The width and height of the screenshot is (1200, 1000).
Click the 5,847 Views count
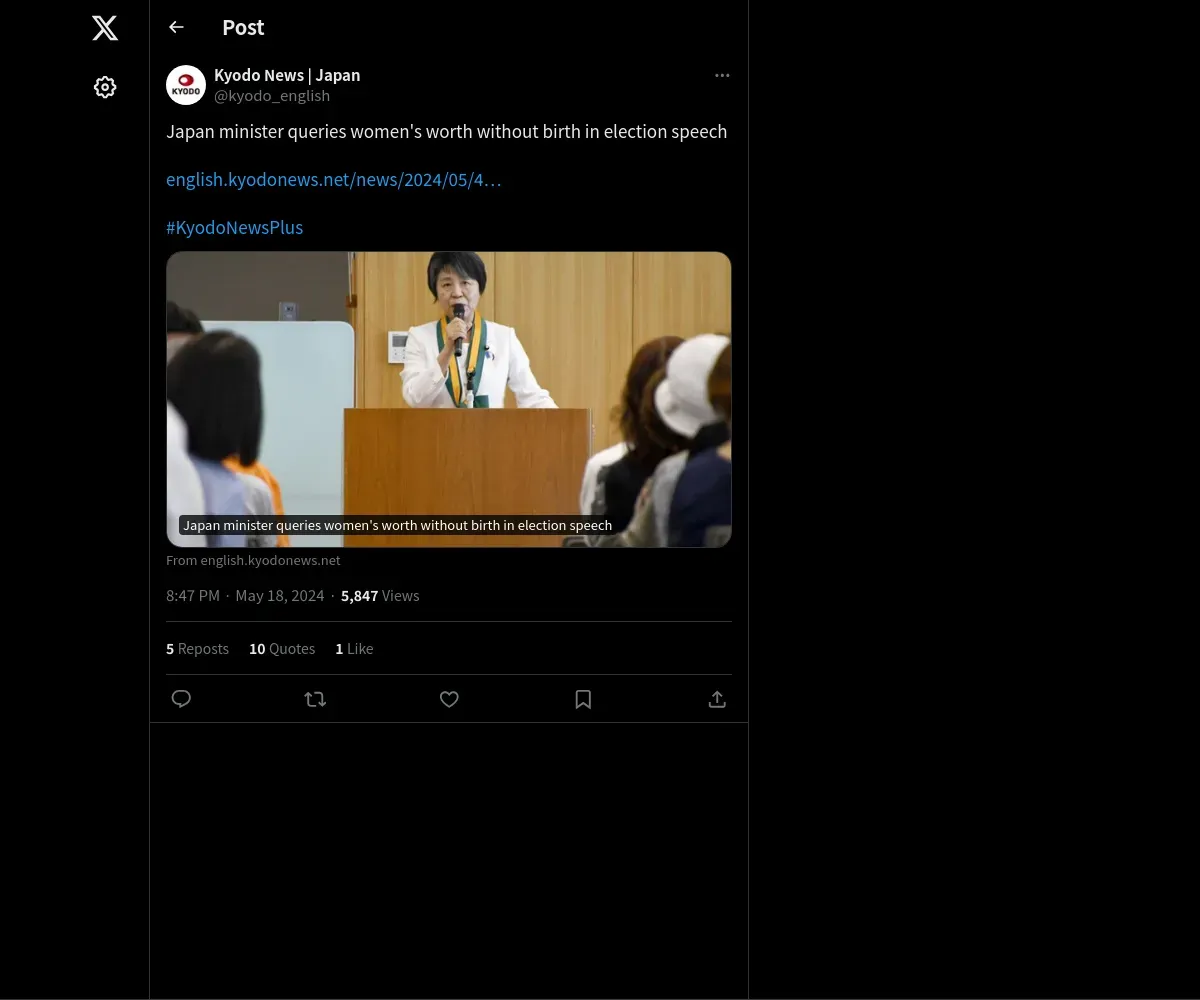click(380, 596)
